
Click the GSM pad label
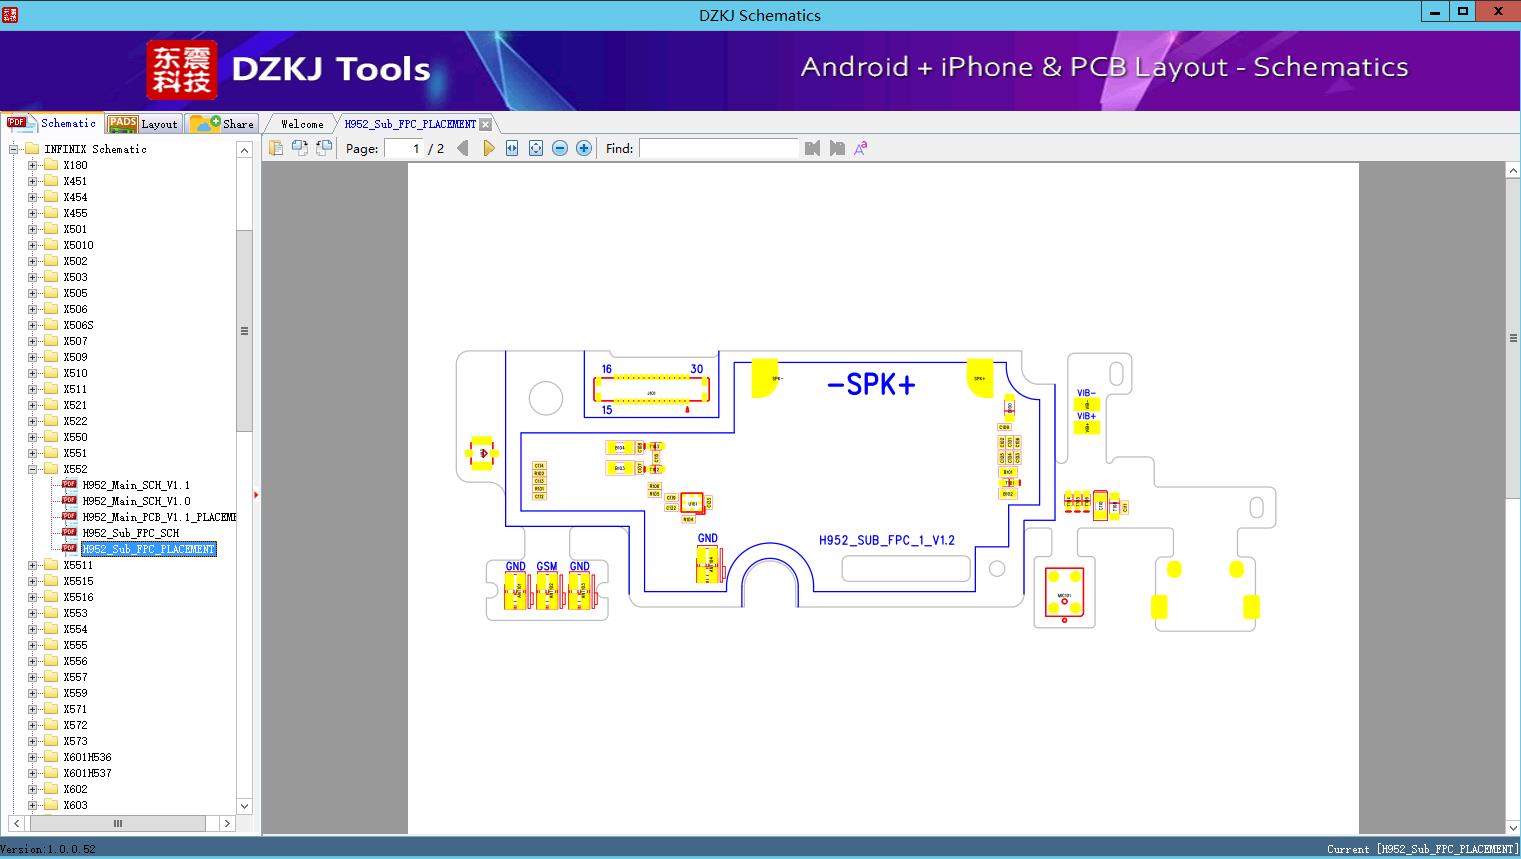(x=546, y=566)
